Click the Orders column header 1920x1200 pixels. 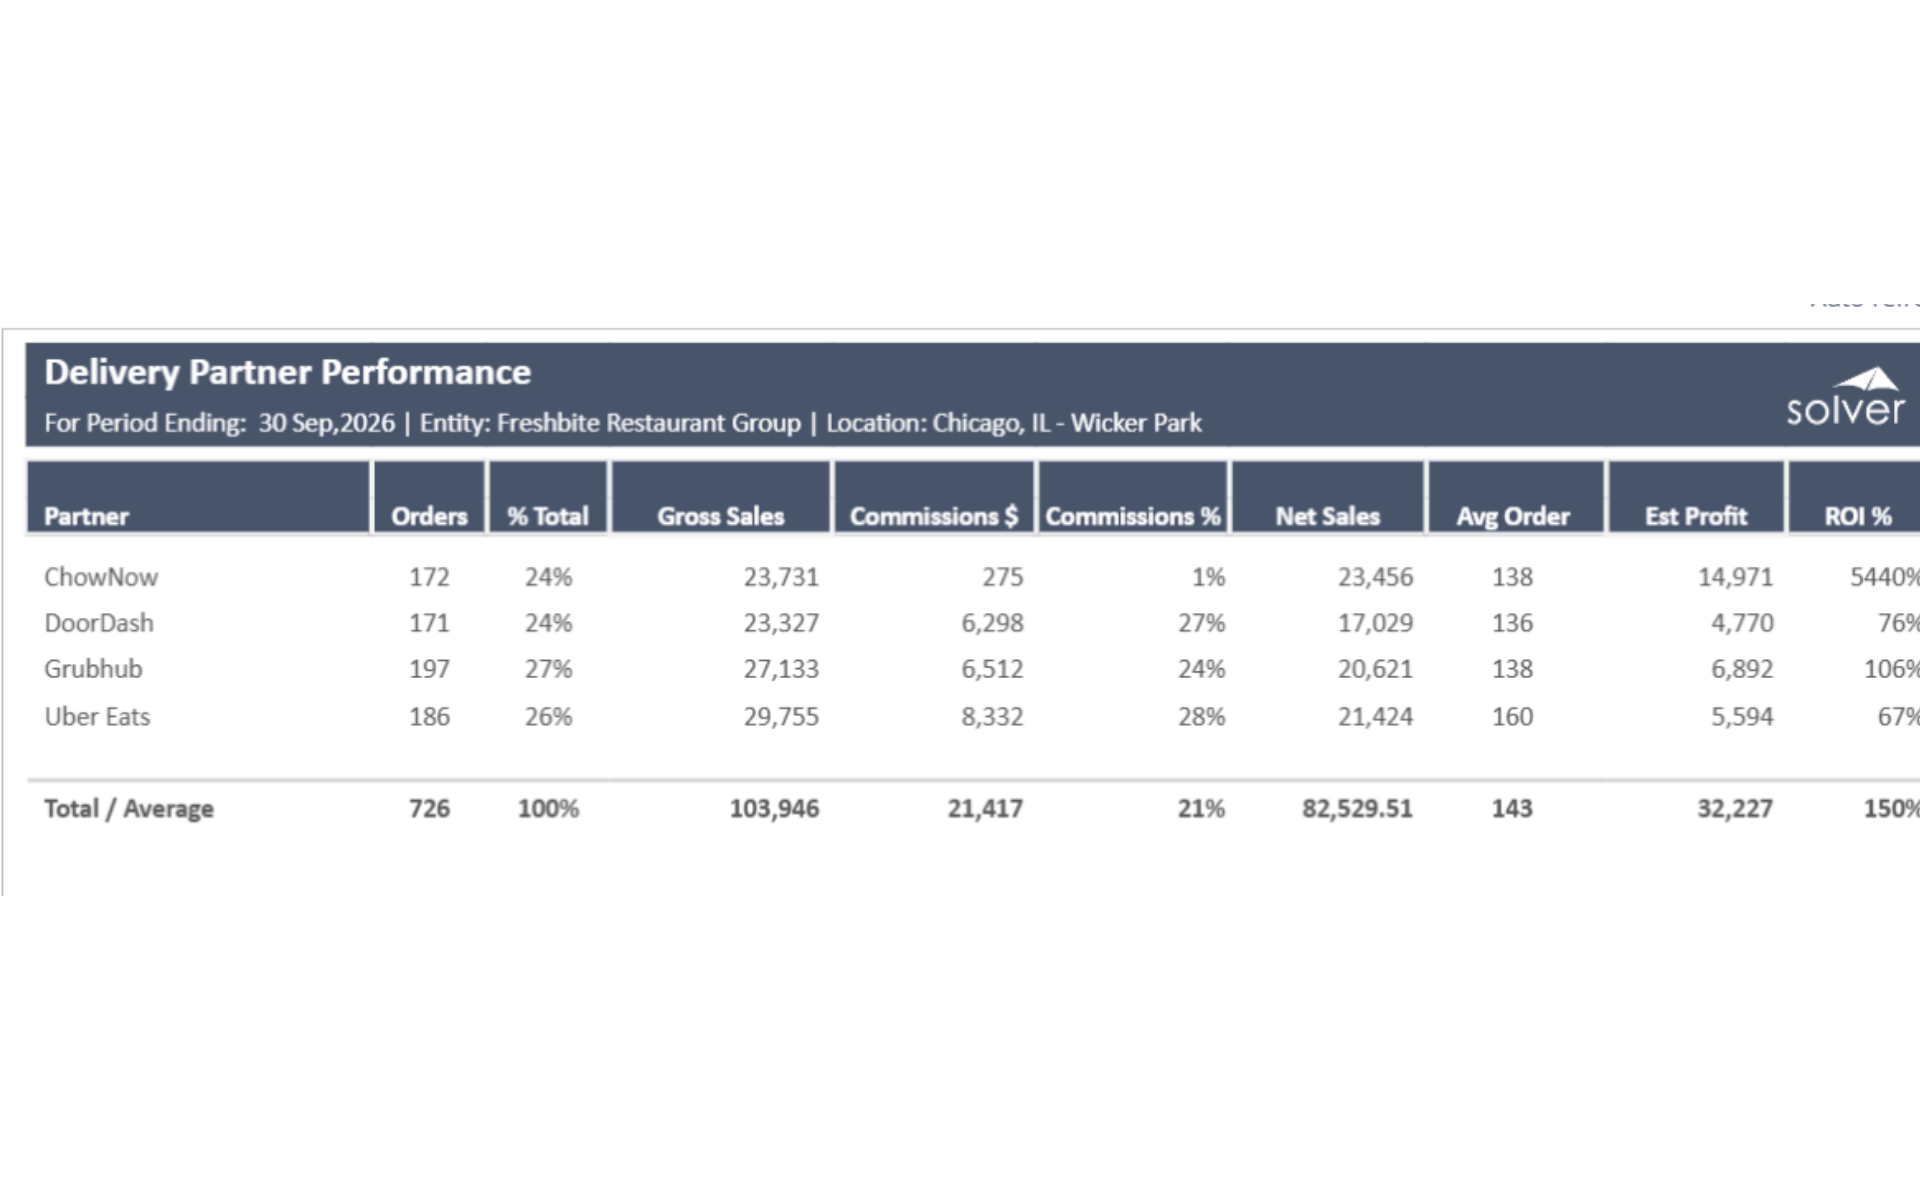click(x=429, y=516)
